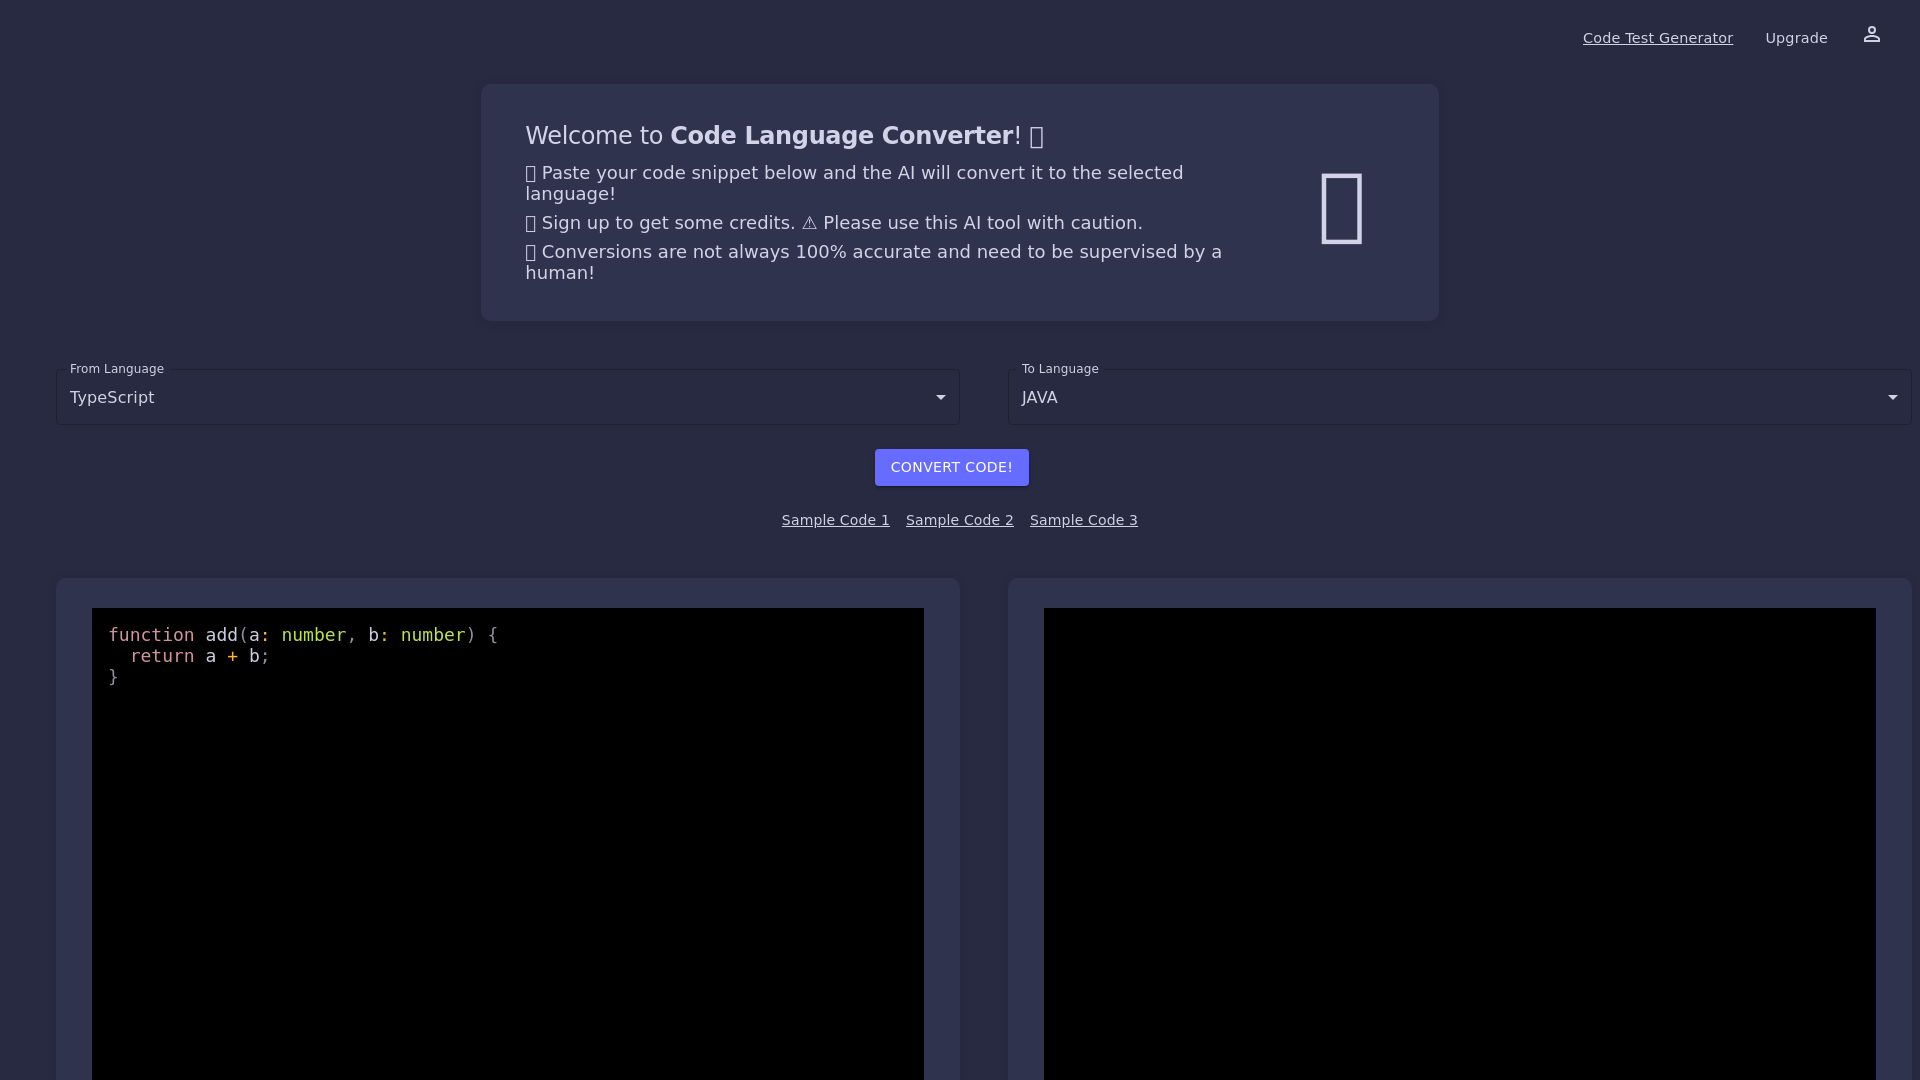Click the 'function add' code line

click(303, 635)
